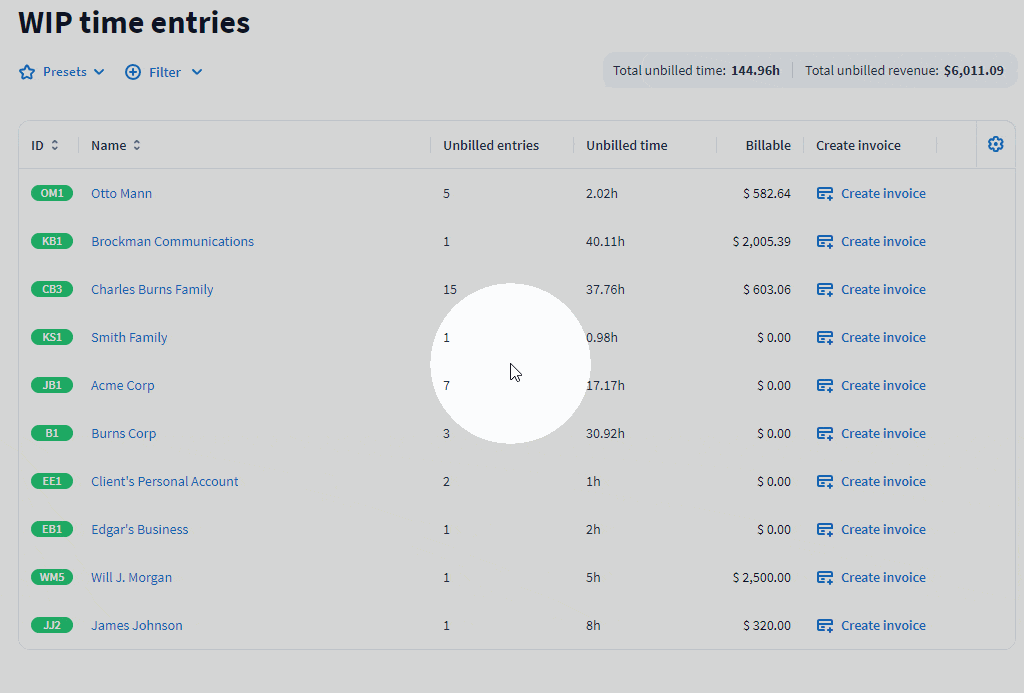Sort the table by the ID column
1024x693 pixels.
55,145
